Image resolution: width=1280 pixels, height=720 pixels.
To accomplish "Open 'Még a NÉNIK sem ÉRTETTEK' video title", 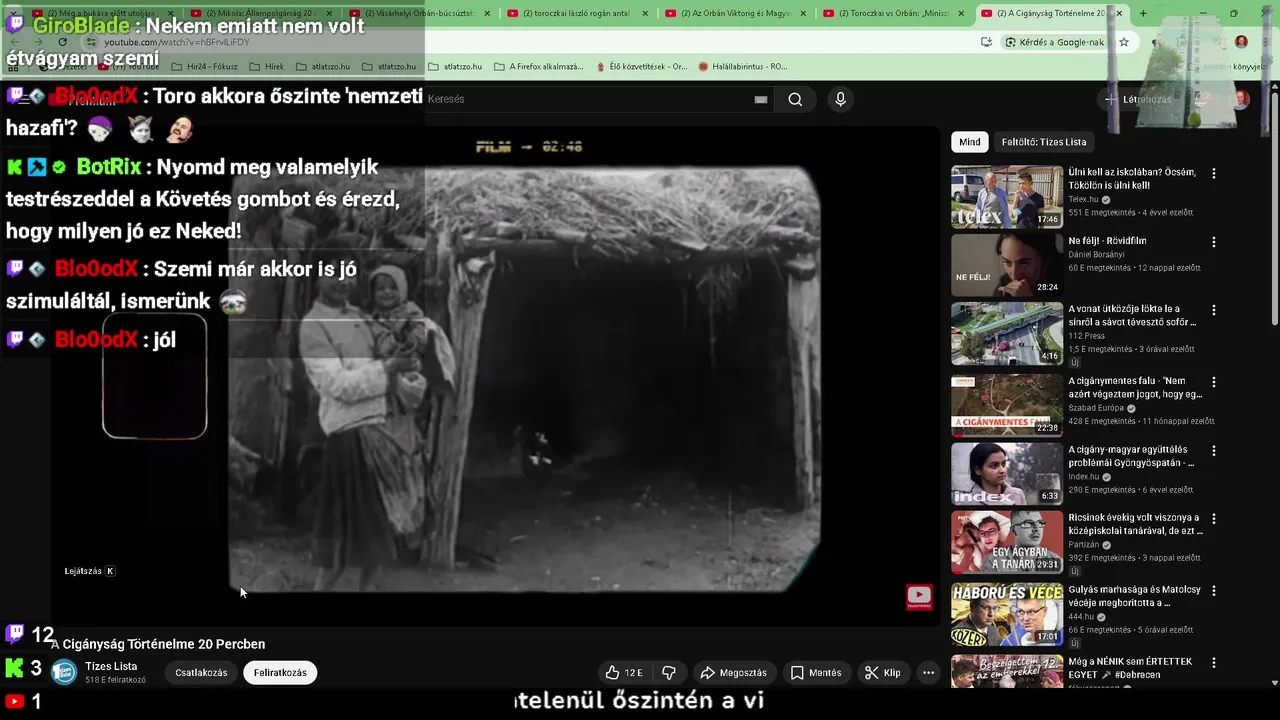I will point(1130,668).
